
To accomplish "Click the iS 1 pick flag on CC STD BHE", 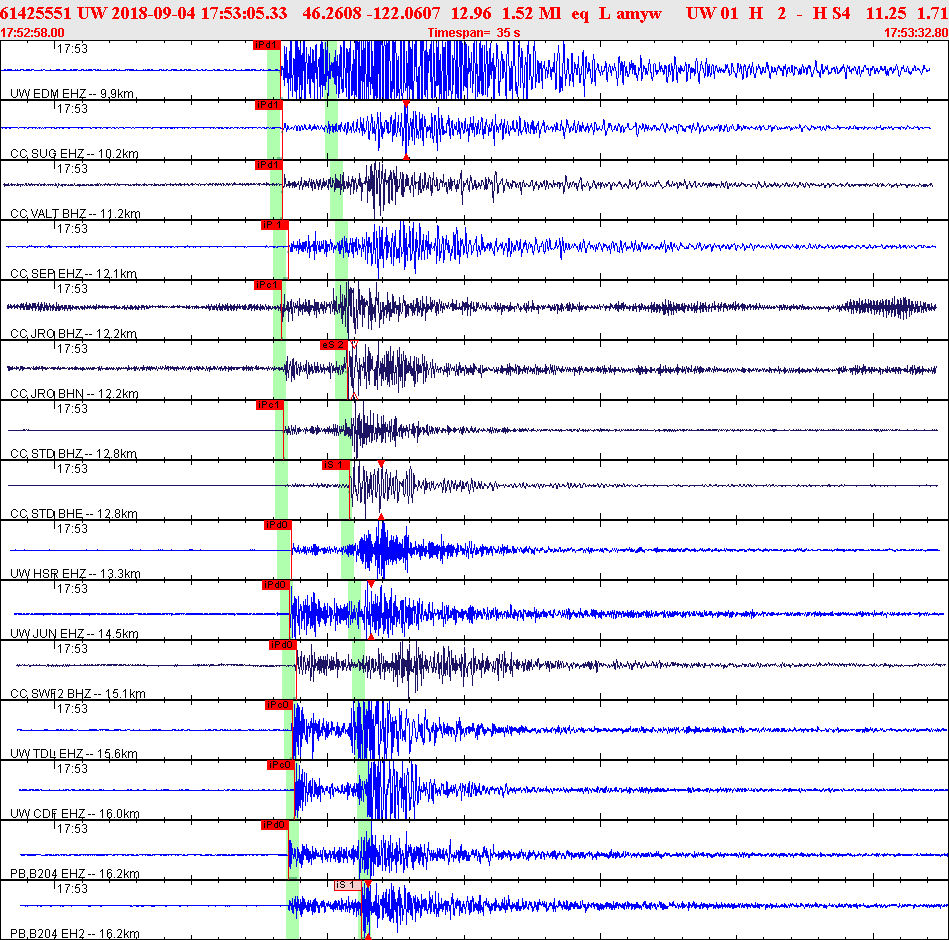I will (x=335, y=465).
